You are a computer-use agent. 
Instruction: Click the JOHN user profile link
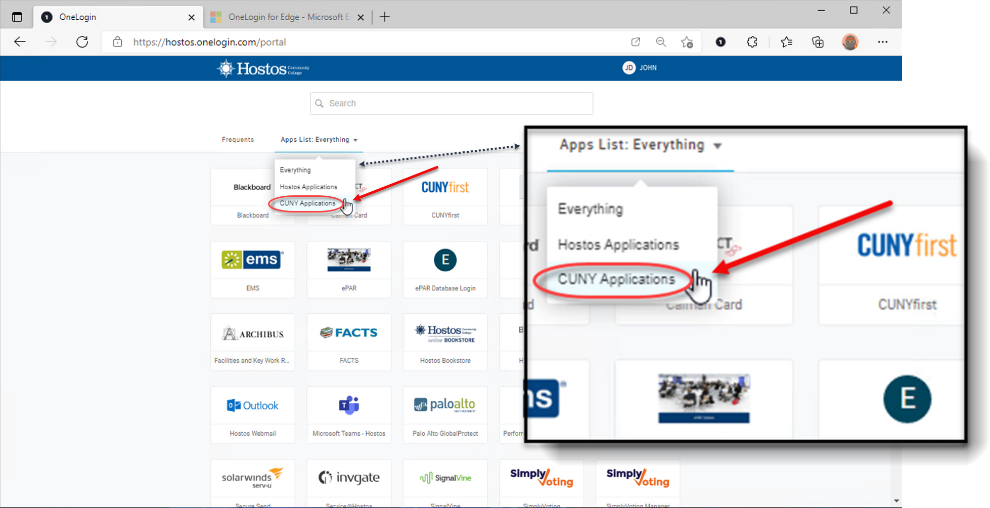pyautogui.click(x=640, y=68)
